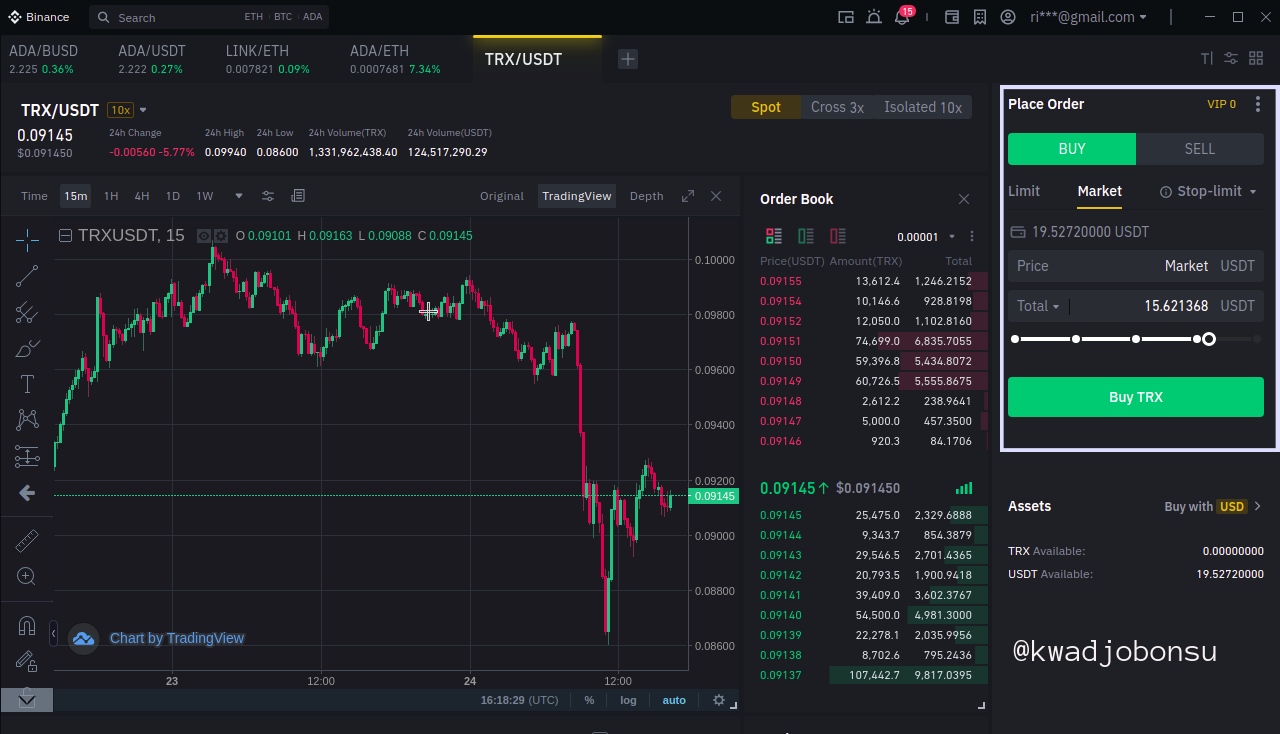Switch to Depth chart view
The width and height of the screenshot is (1280, 734).
646,196
